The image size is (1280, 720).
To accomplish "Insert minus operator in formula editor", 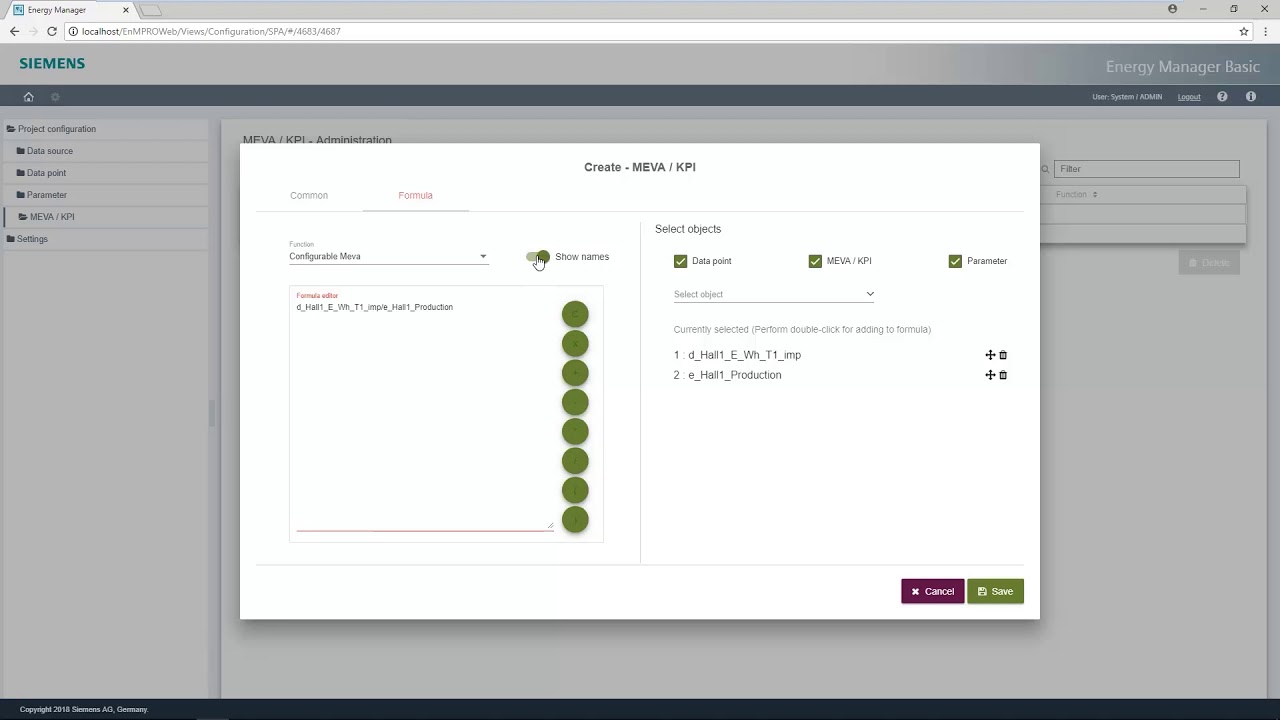I will (575, 402).
